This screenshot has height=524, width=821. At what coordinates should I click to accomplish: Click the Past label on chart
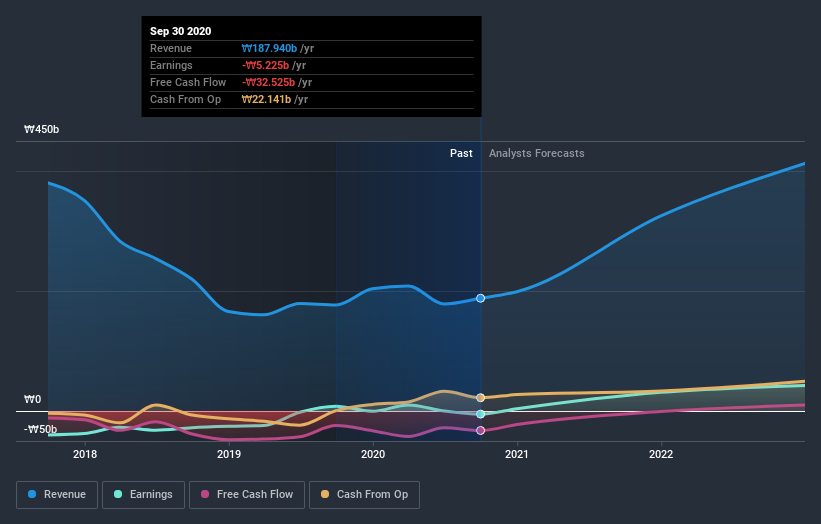click(461, 153)
